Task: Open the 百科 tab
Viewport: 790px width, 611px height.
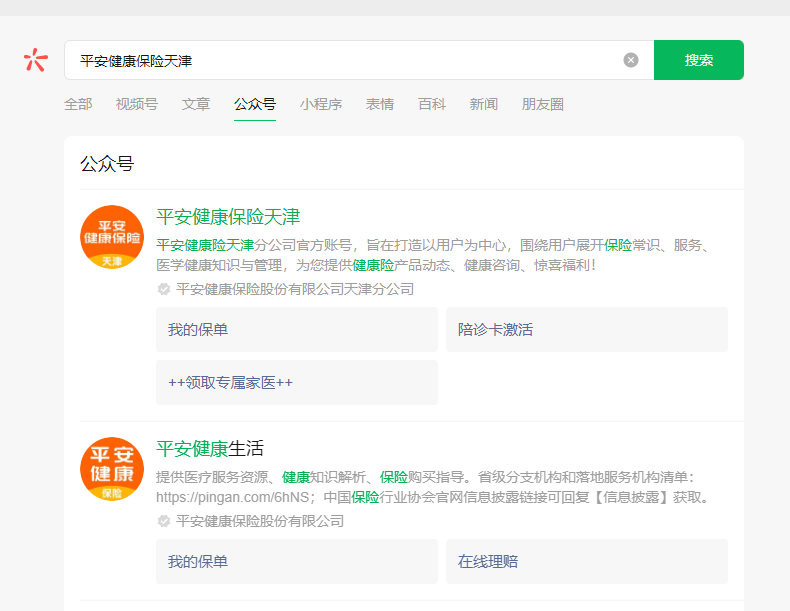Action: pos(432,104)
